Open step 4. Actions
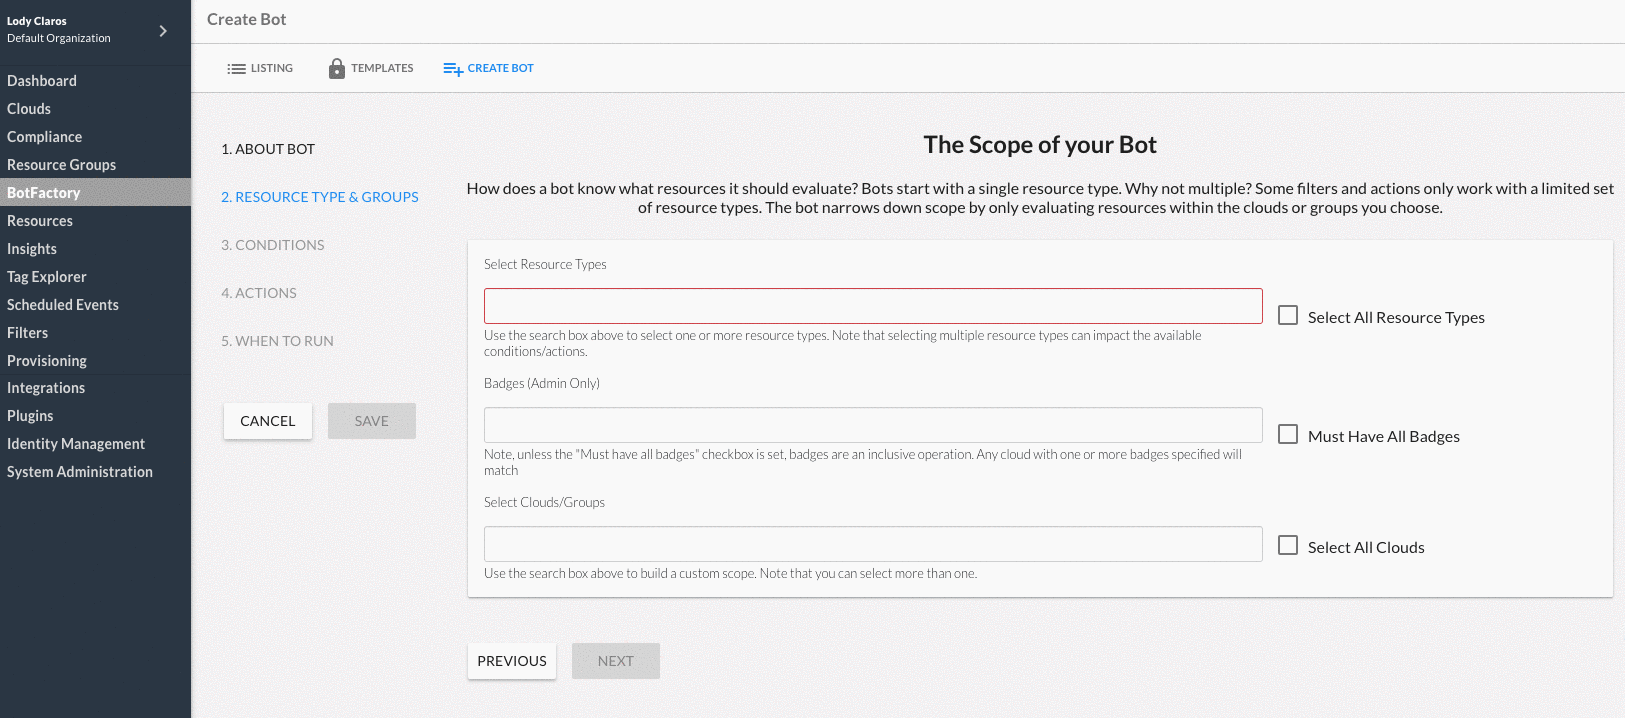 pyautogui.click(x=259, y=293)
